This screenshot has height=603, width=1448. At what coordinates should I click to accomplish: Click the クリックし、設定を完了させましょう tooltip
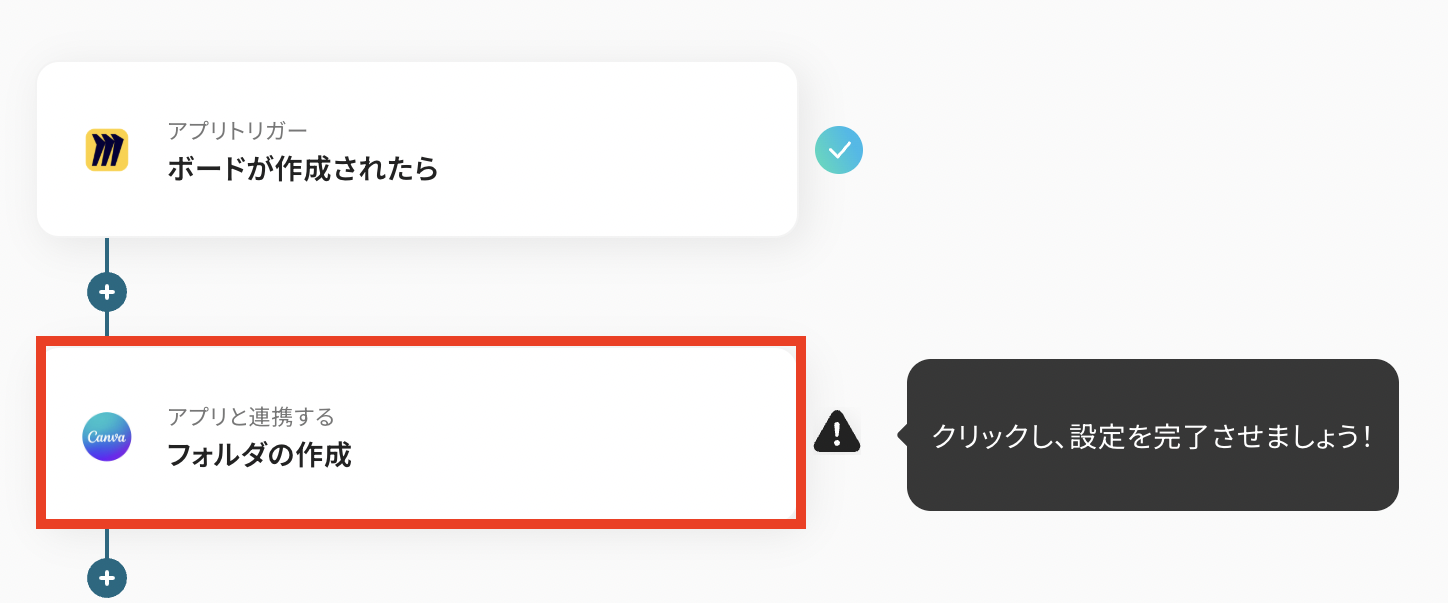point(1151,436)
